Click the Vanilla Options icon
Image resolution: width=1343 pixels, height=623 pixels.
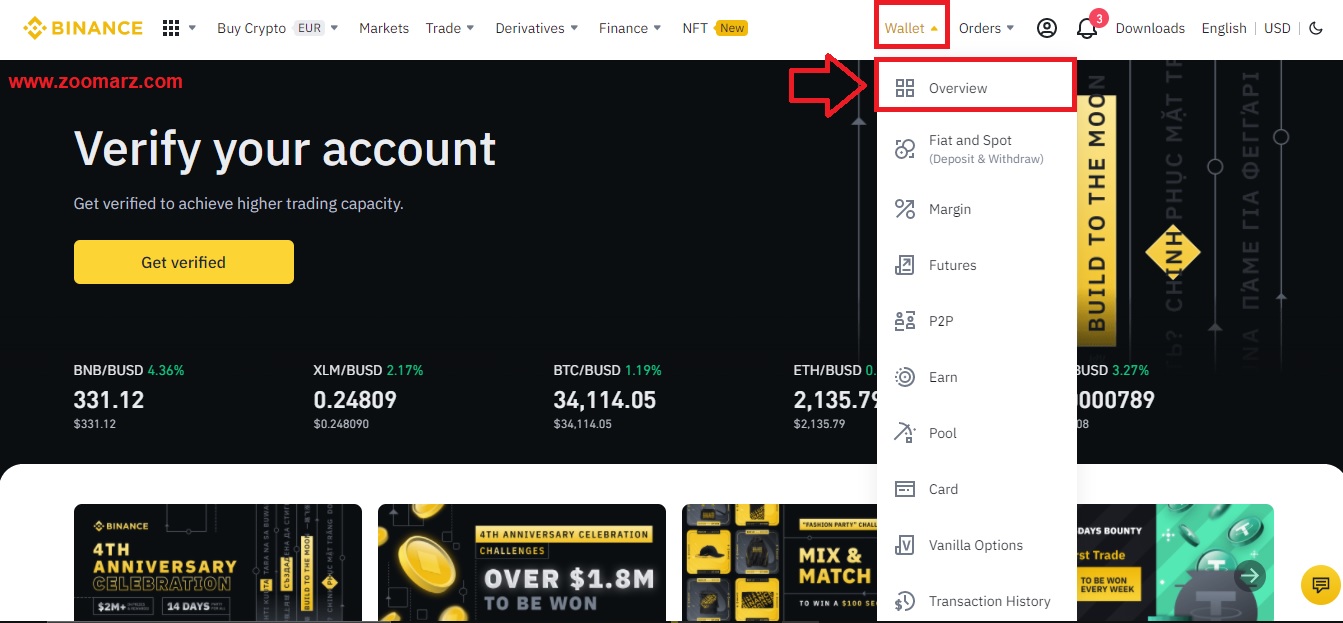905,545
